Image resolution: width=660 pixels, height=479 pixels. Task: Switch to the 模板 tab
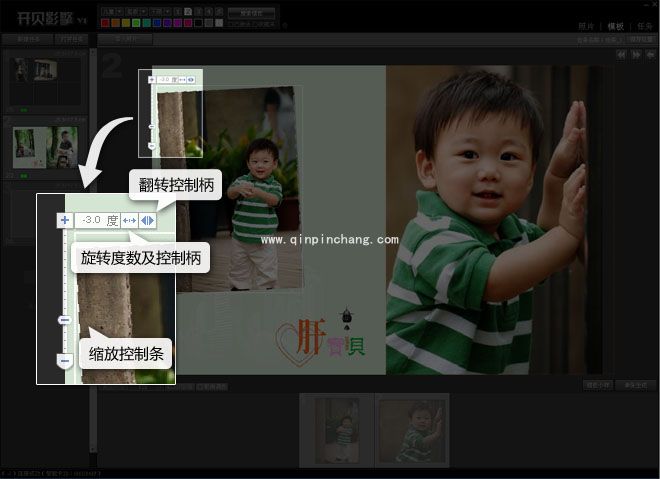[x=615, y=27]
